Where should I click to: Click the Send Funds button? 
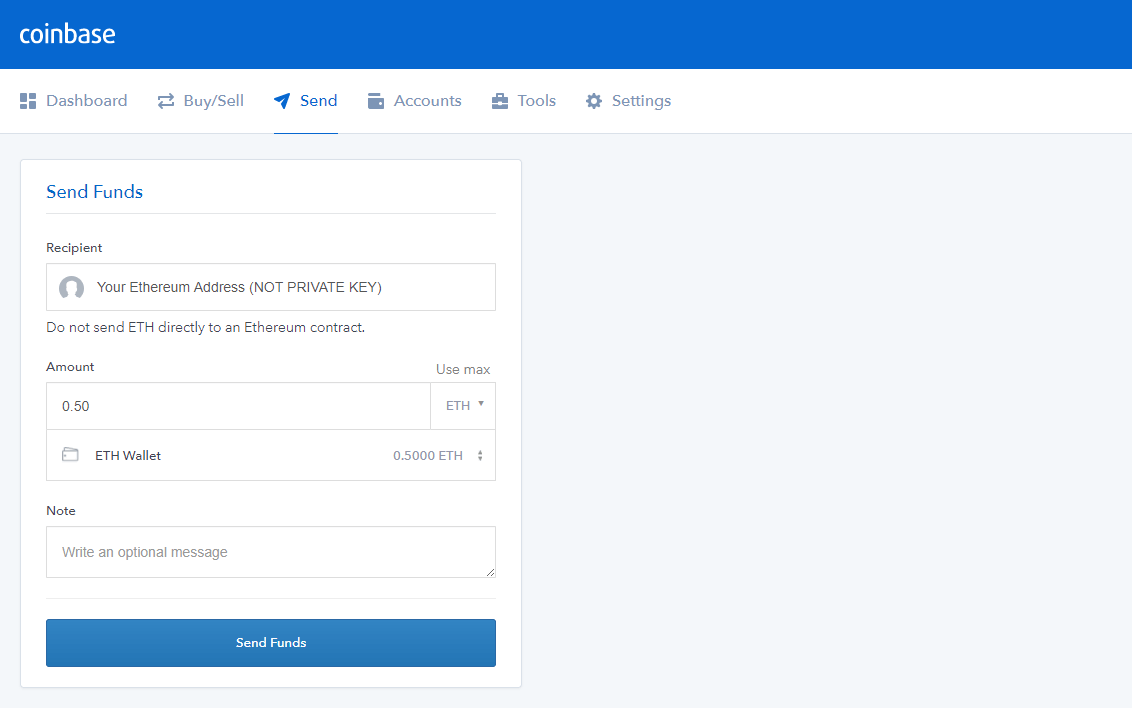pos(271,642)
